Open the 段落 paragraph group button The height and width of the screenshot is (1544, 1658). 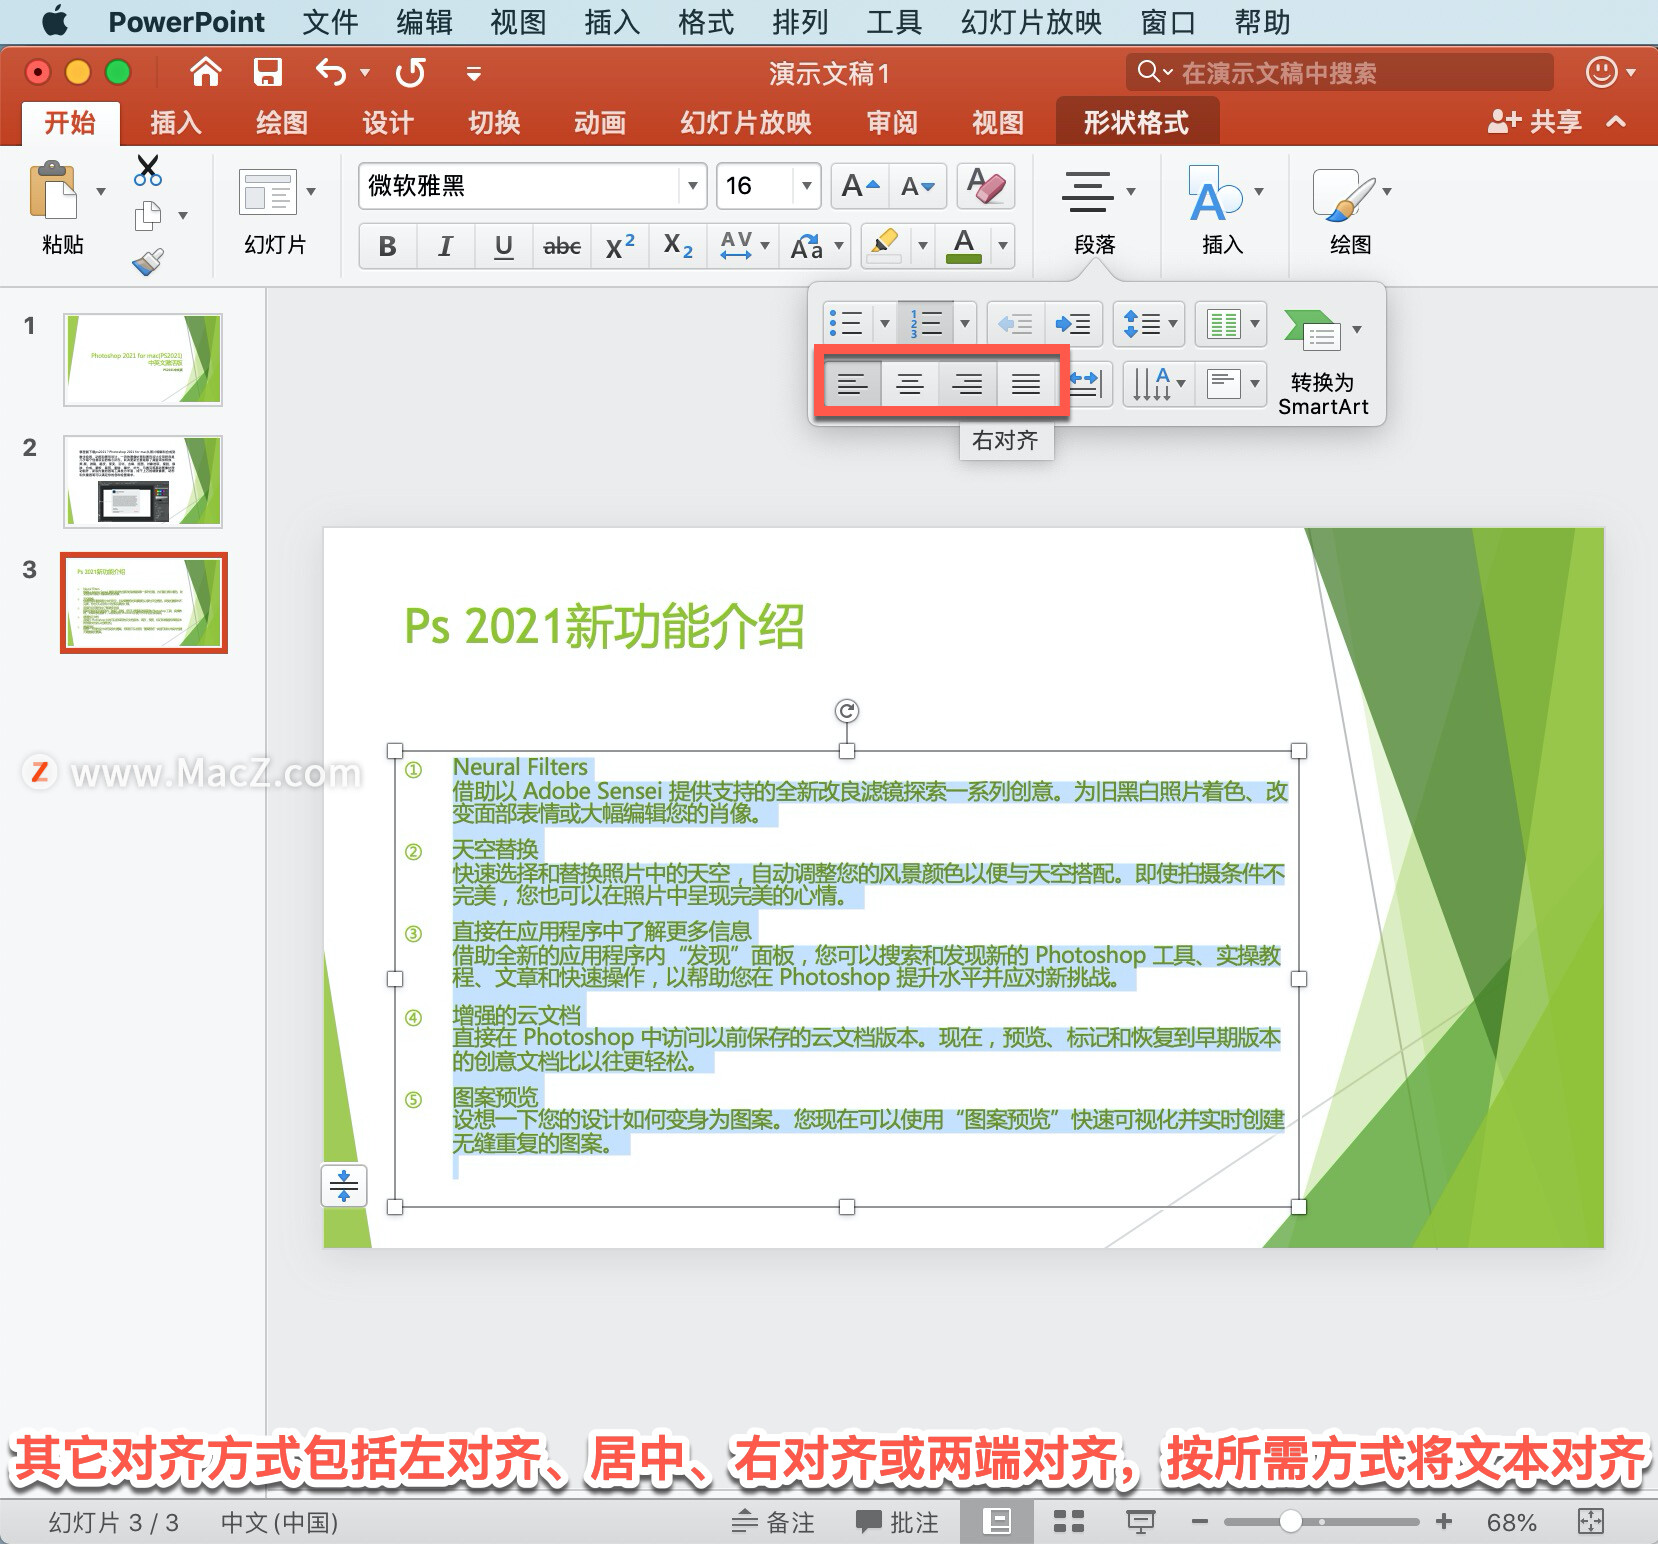[1094, 212]
